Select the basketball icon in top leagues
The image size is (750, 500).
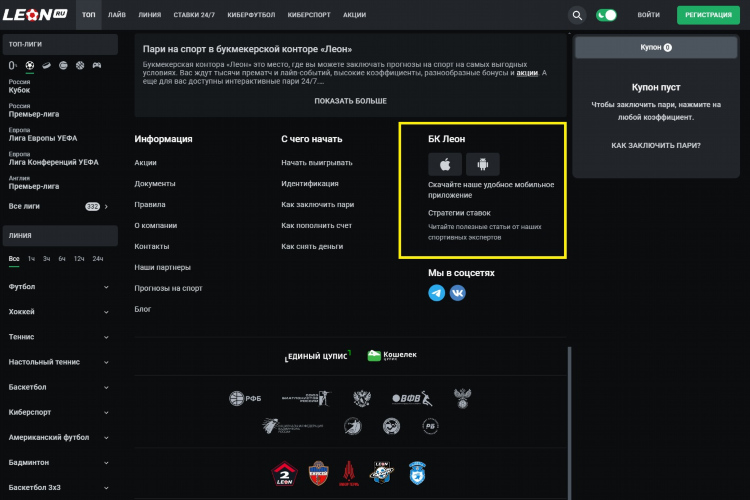click(80, 65)
